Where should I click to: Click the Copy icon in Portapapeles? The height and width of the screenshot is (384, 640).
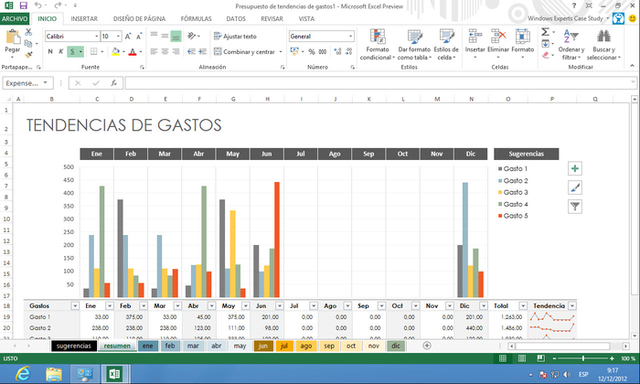click(28, 43)
